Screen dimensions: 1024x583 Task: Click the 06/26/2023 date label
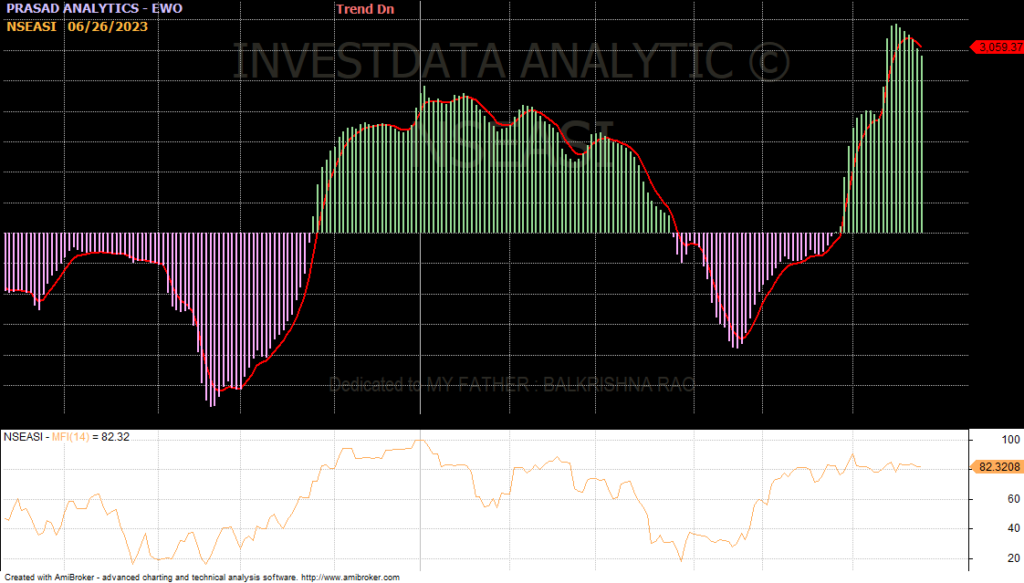coord(107,26)
